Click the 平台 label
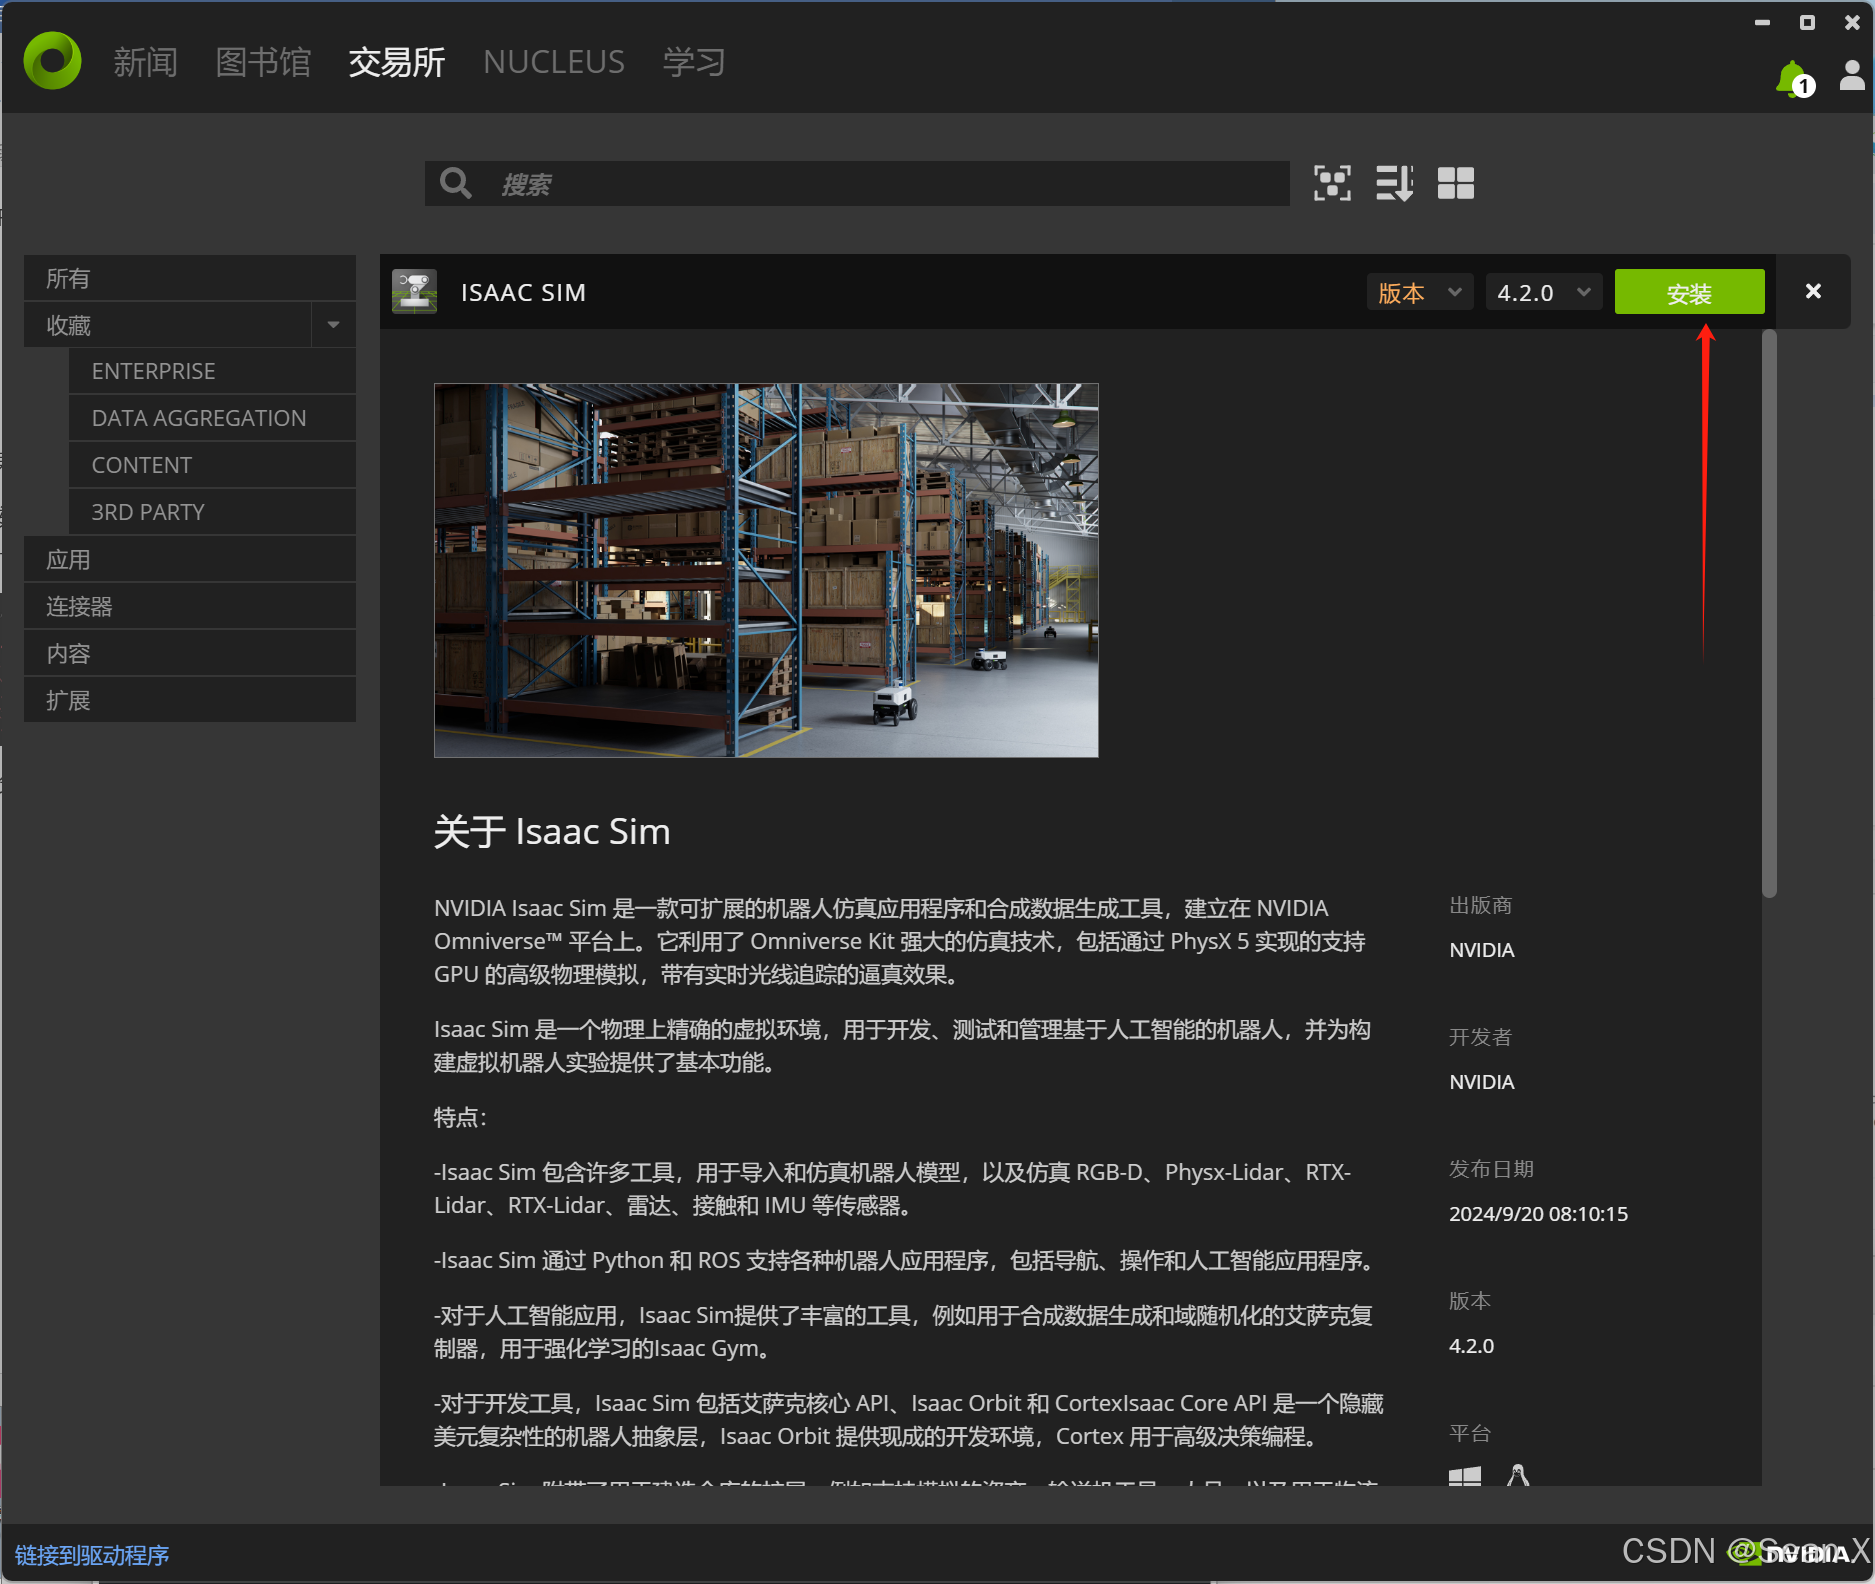This screenshot has height=1584, width=1875. pyautogui.click(x=1470, y=1433)
